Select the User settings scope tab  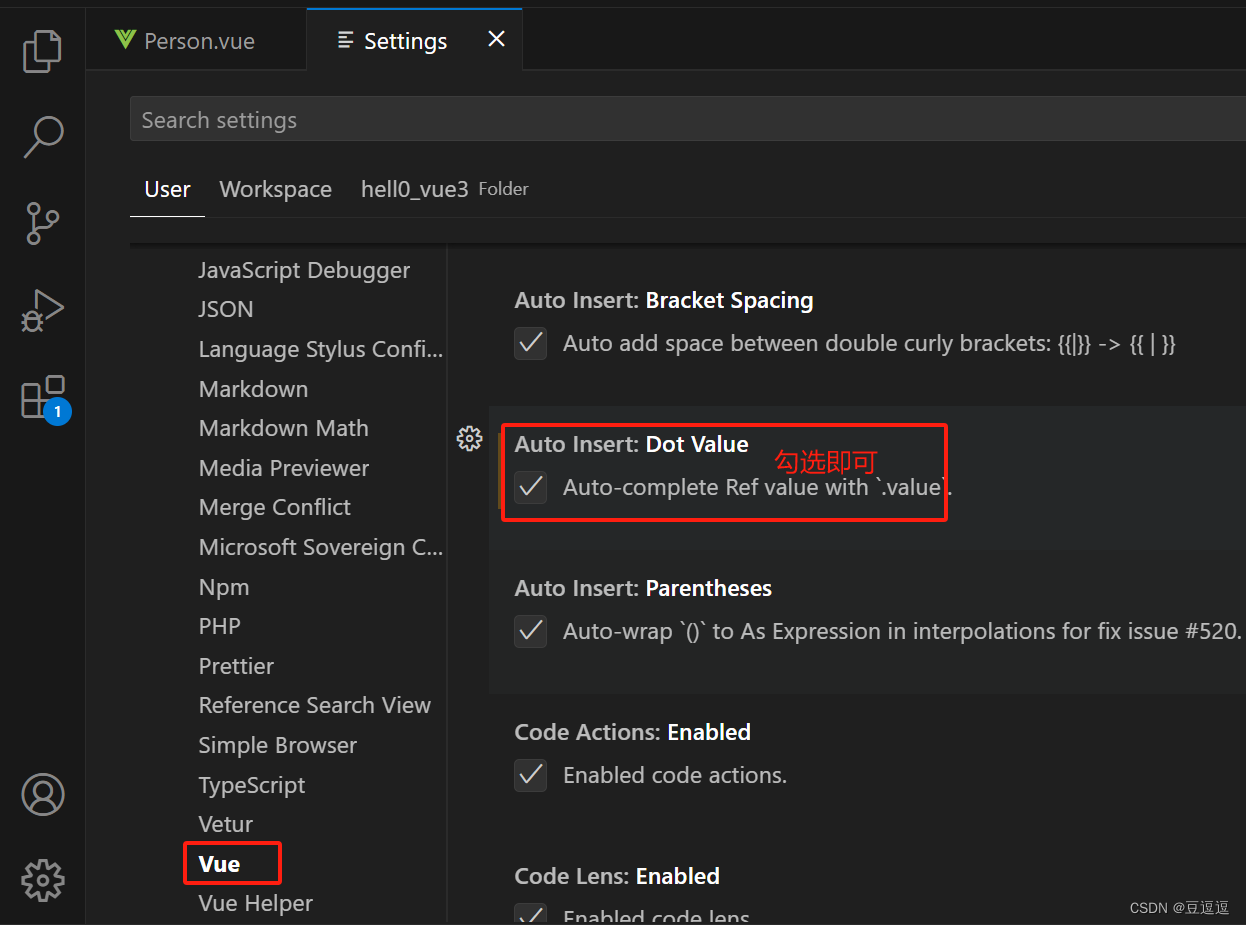pos(167,189)
